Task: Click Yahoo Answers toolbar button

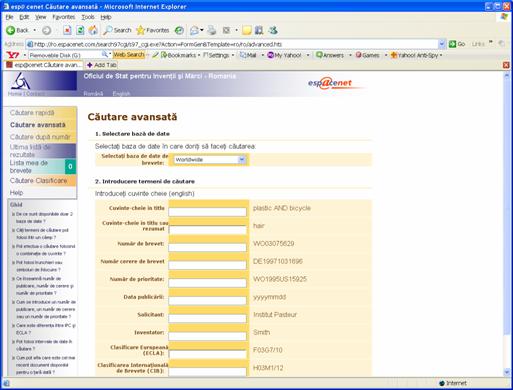Action: [x=330, y=55]
